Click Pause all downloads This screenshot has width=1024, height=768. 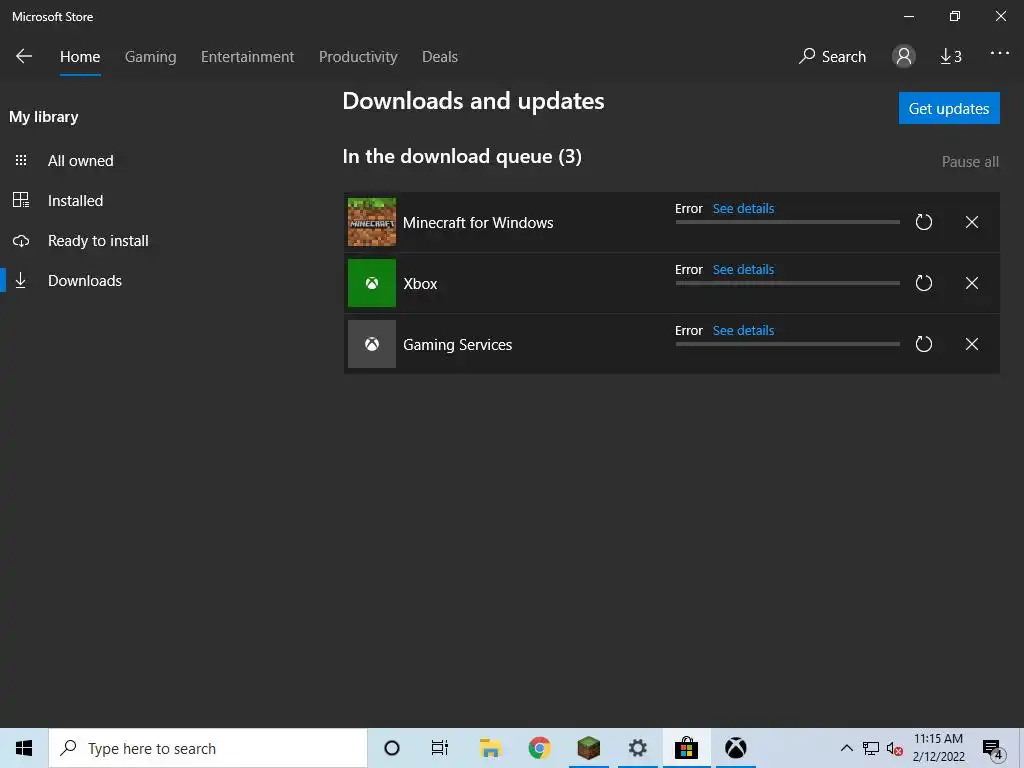point(970,162)
